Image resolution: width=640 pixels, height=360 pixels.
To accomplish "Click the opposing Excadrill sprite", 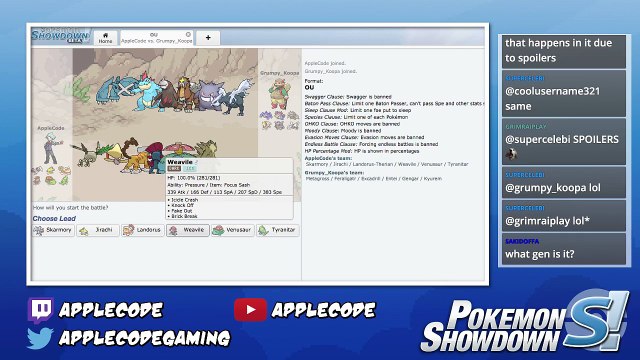I will click(x=167, y=95).
